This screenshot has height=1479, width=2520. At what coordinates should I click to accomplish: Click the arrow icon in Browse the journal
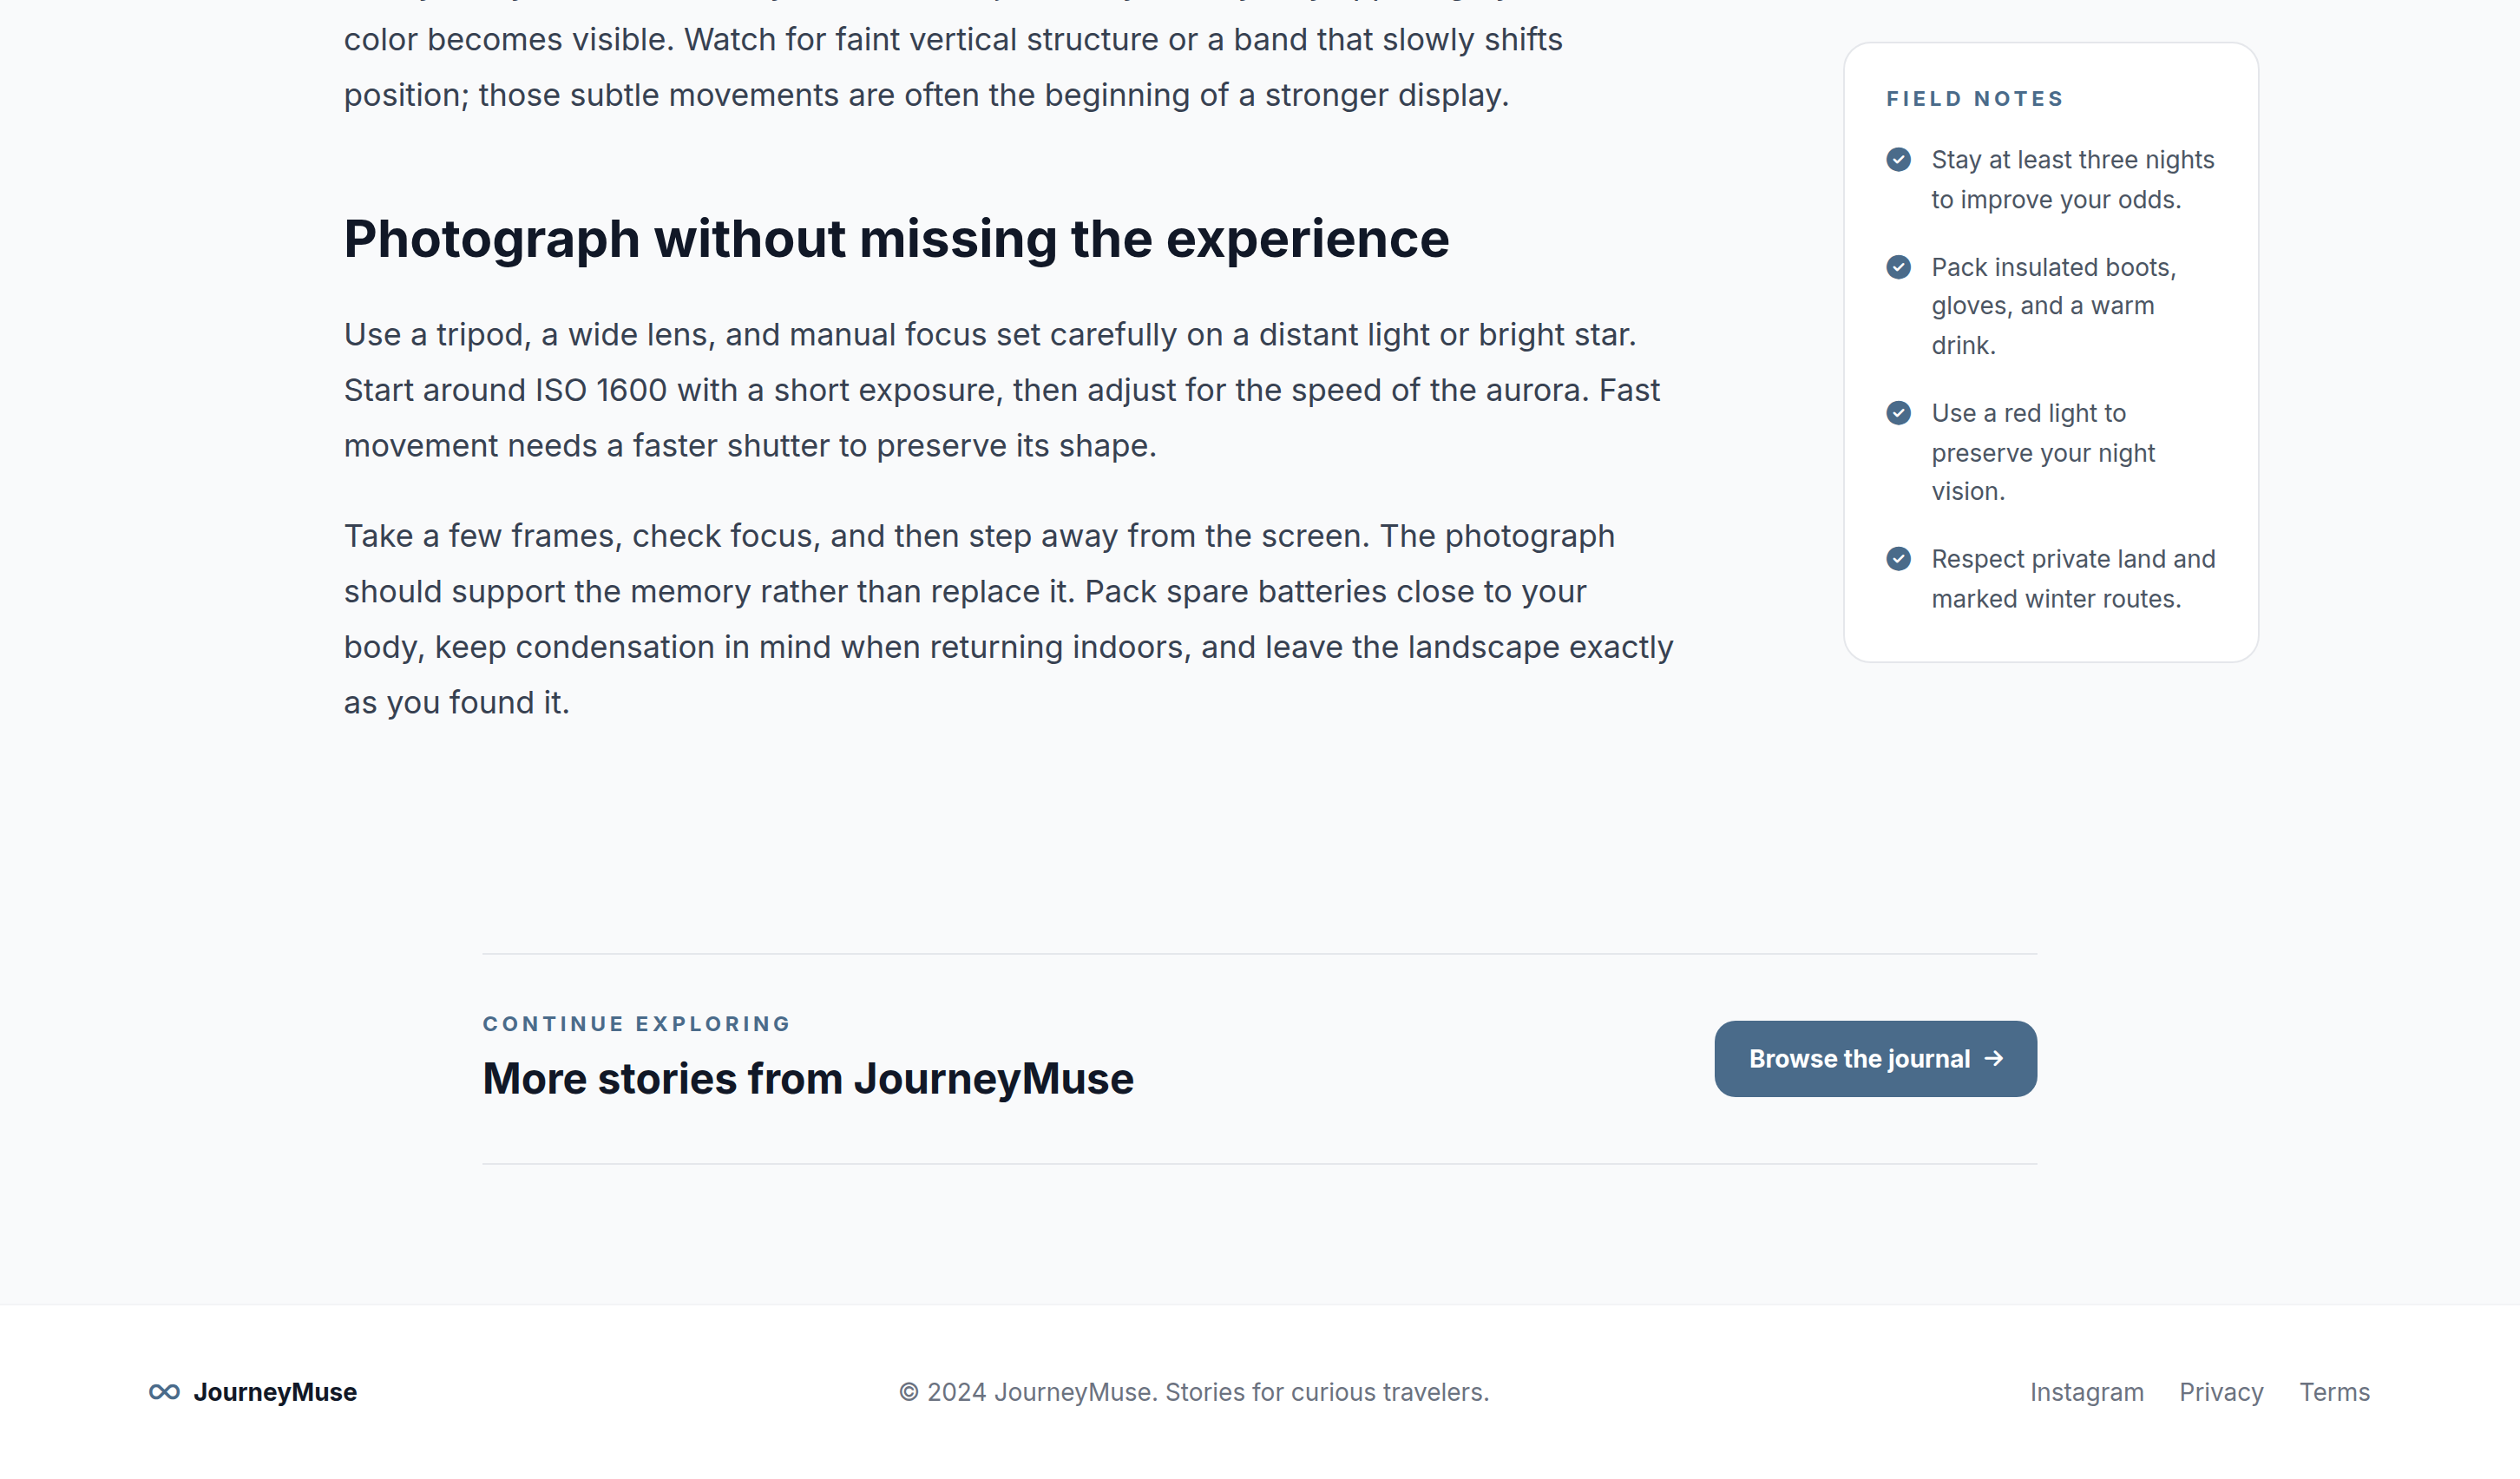(x=1994, y=1058)
